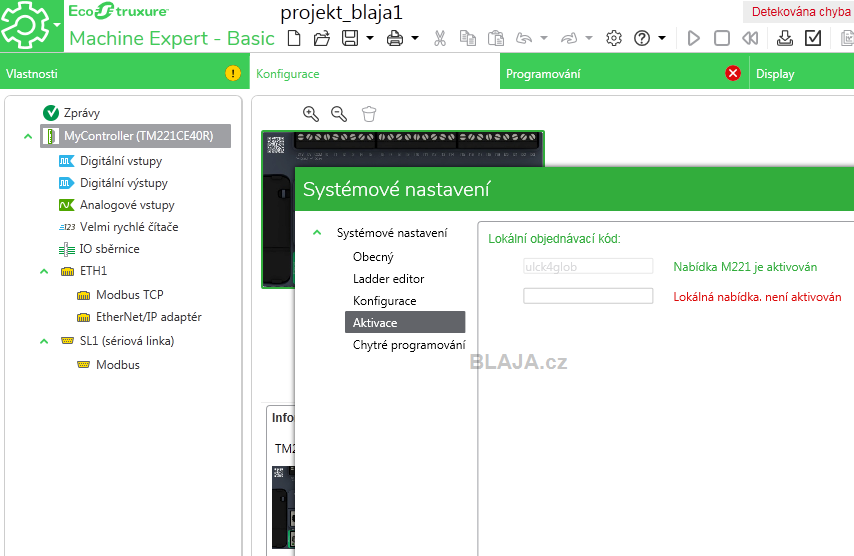Click the Compile check icon
The width and height of the screenshot is (854, 556).
(x=813, y=38)
